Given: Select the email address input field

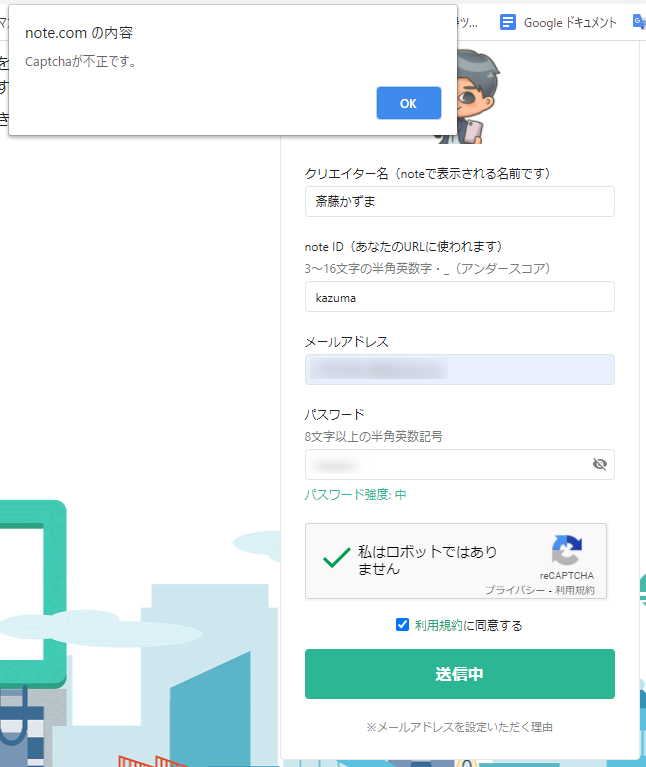Looking at the screenshot, I should point(460,369).
